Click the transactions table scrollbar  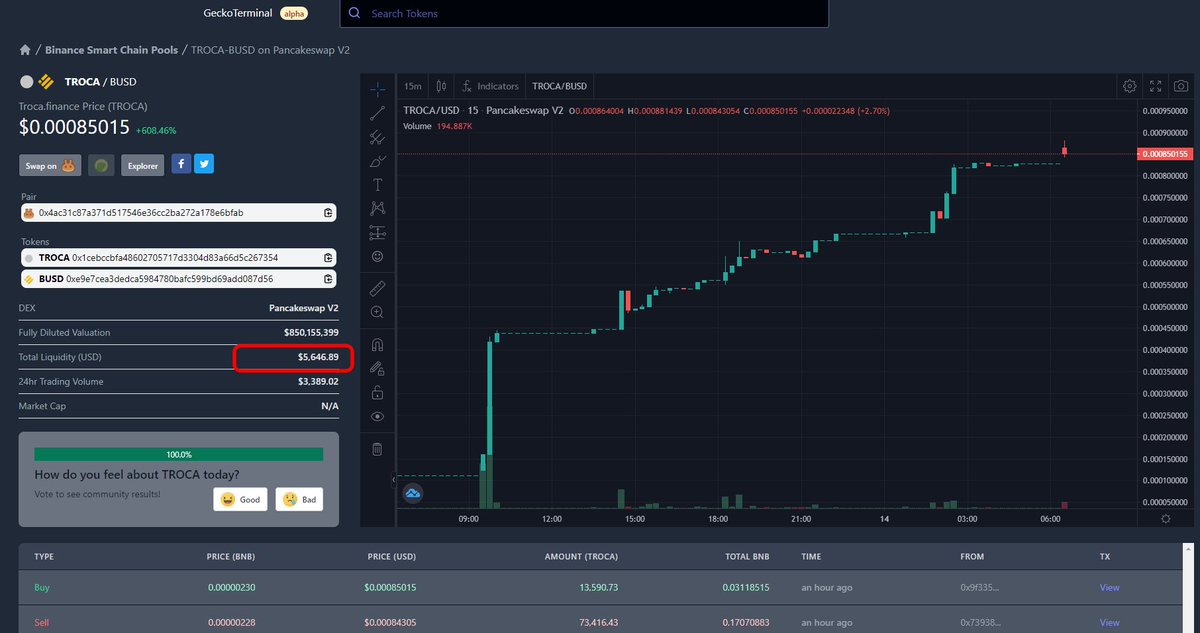click(1187, 588)
